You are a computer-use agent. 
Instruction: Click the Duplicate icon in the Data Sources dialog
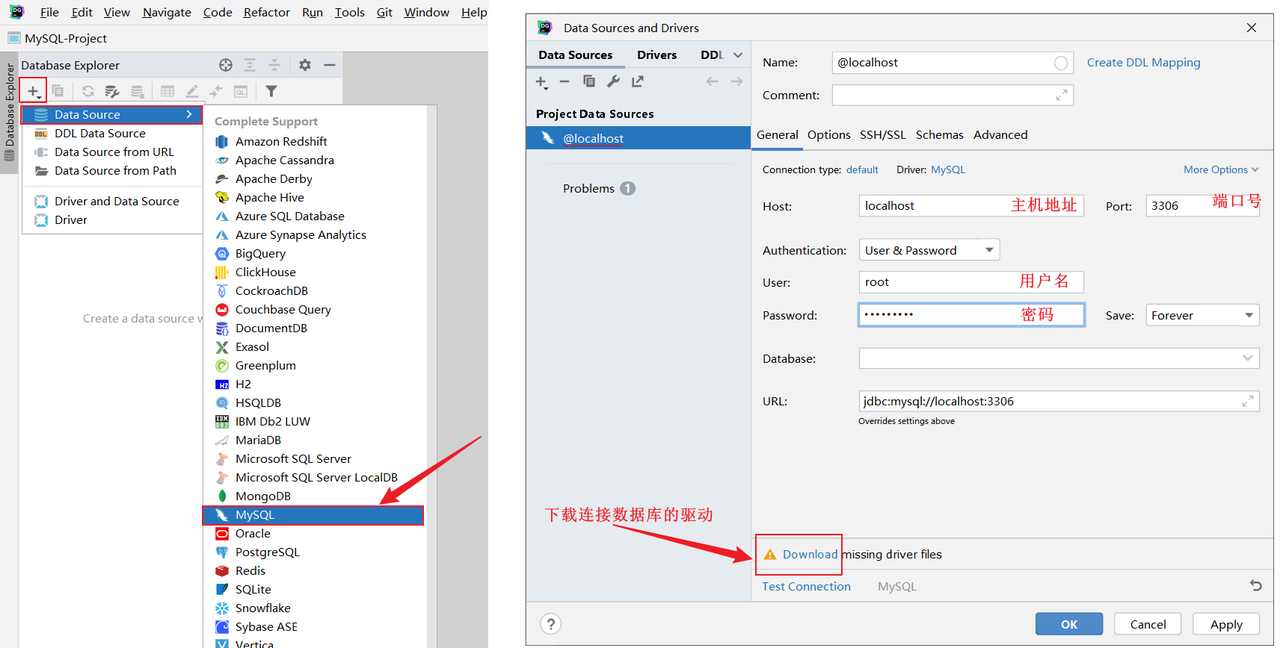[589, 82]
